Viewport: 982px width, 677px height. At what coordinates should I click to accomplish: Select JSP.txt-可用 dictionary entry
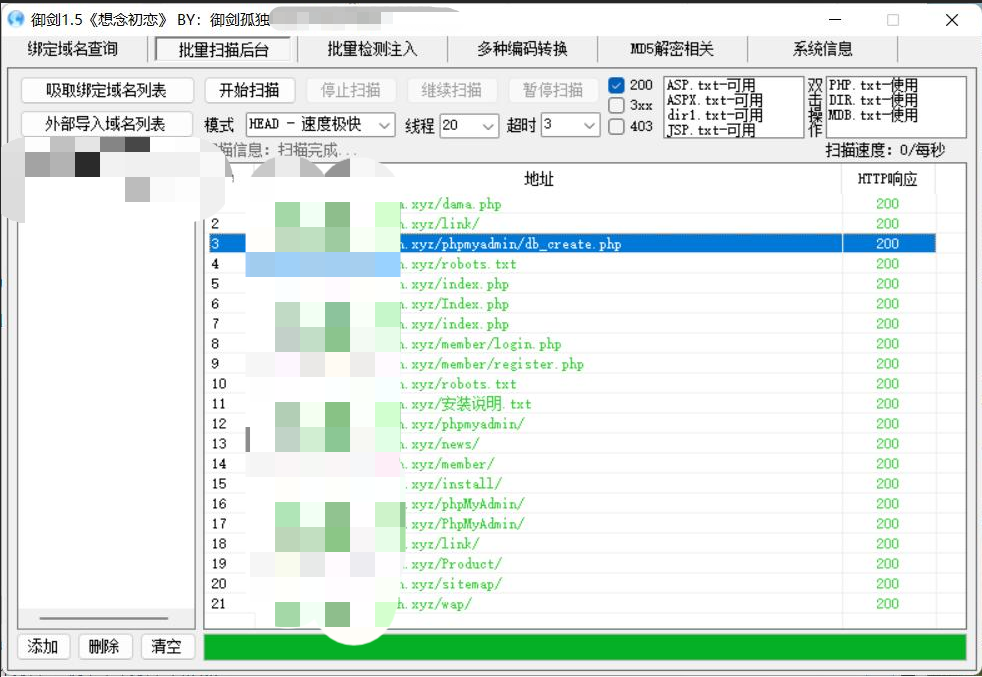(711, 130)
